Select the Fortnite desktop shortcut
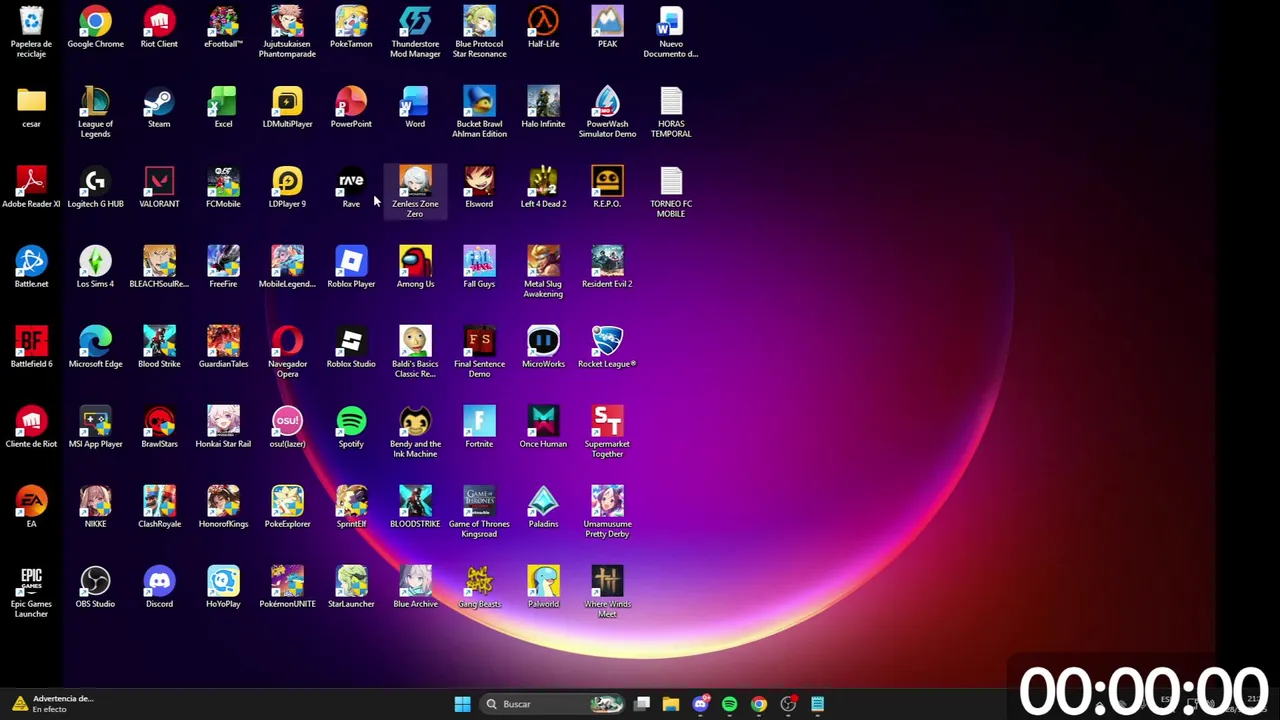Screen dimensions: 1280x720 pyautogui.click(x=479, y=427)
